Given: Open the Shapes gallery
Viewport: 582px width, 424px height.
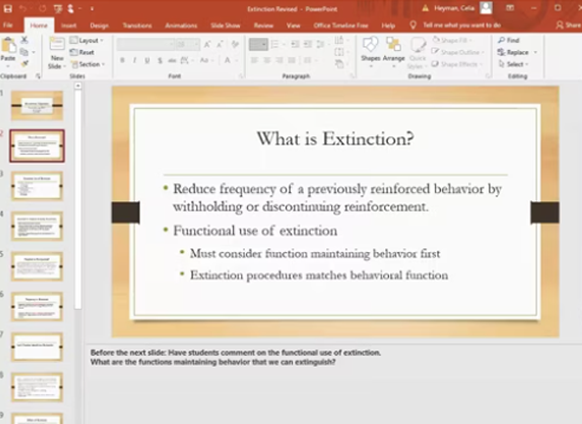Looking at the screenshot, I should pyautogui.click(x=370, y=52).
